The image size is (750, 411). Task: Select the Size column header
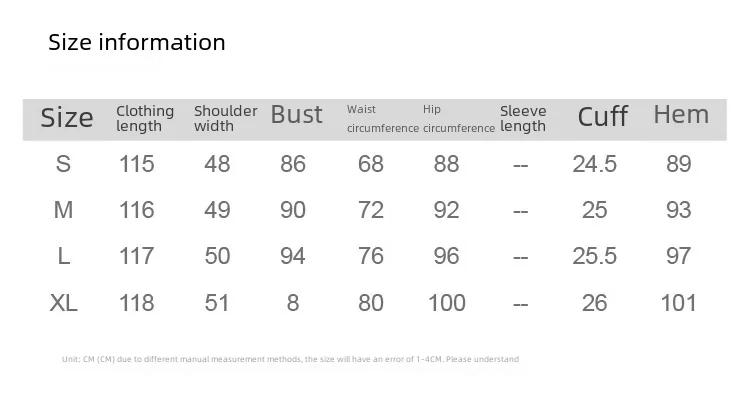click(x=66, y=118)
